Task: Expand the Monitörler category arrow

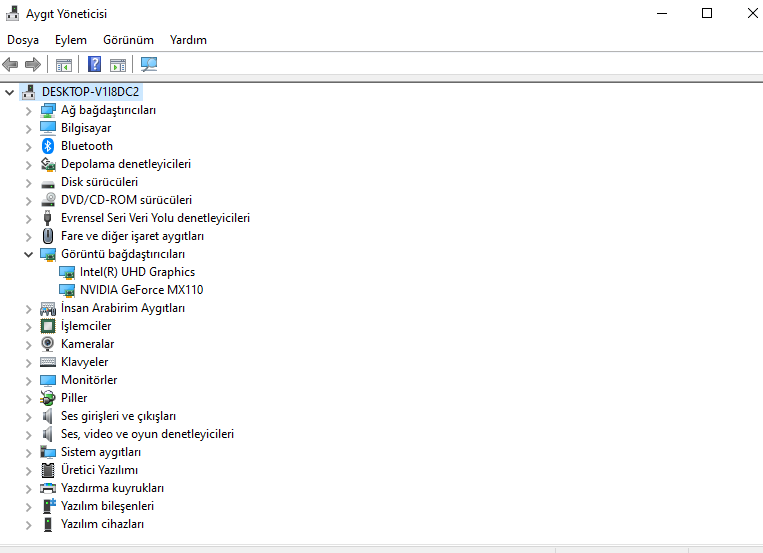Action: (x=29, y=381)
